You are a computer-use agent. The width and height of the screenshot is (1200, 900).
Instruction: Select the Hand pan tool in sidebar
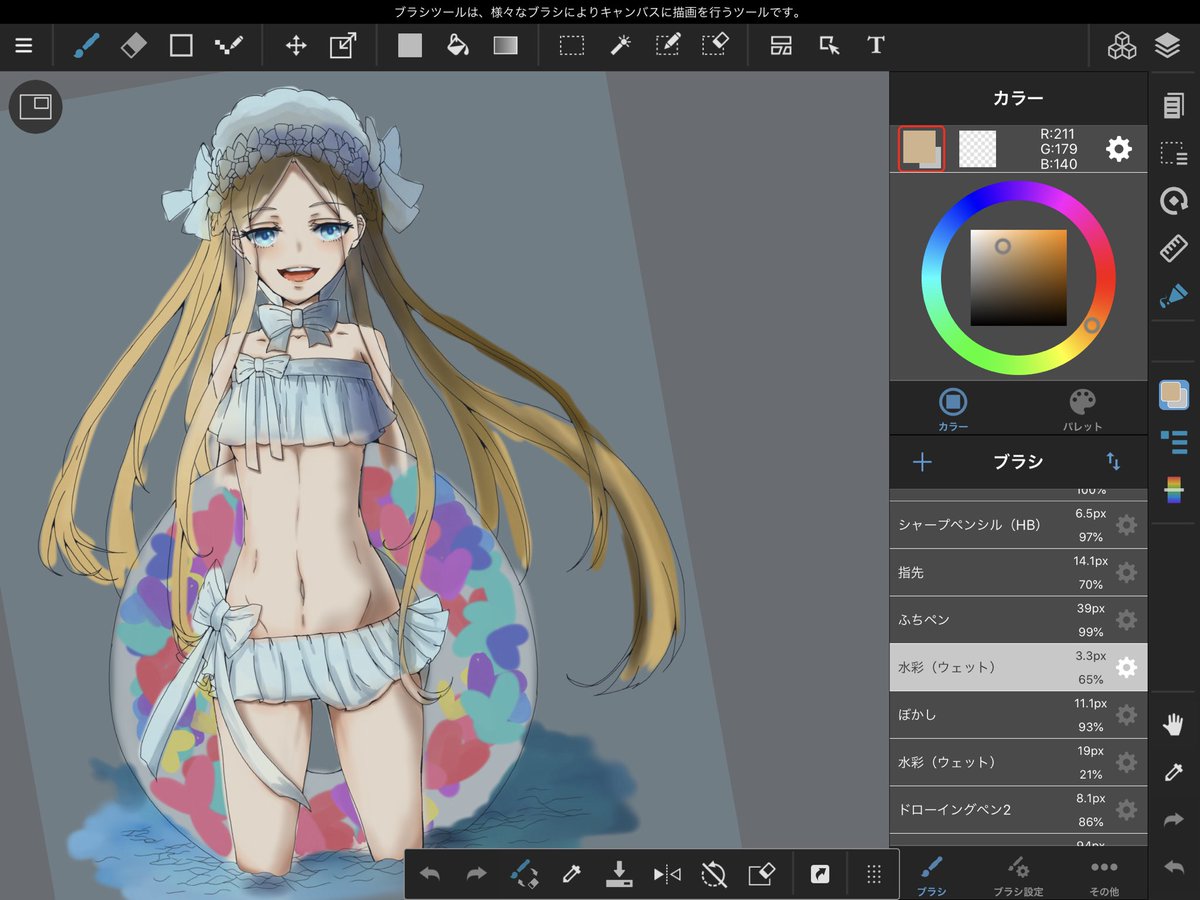1174,725
